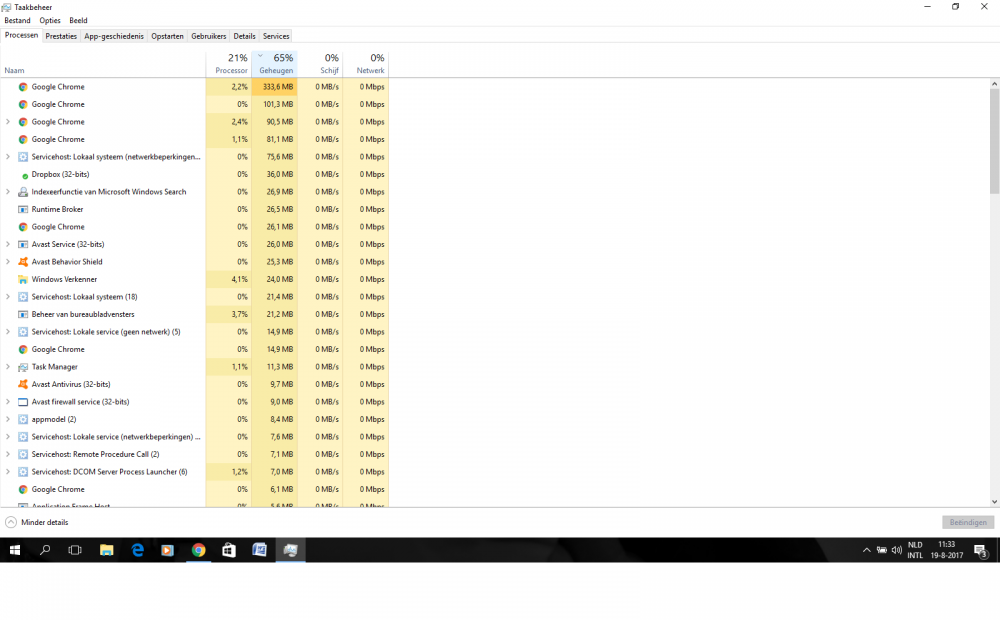Switch to the Services tab
This screenshot has height=620, width=1000.
pos(276,36)
